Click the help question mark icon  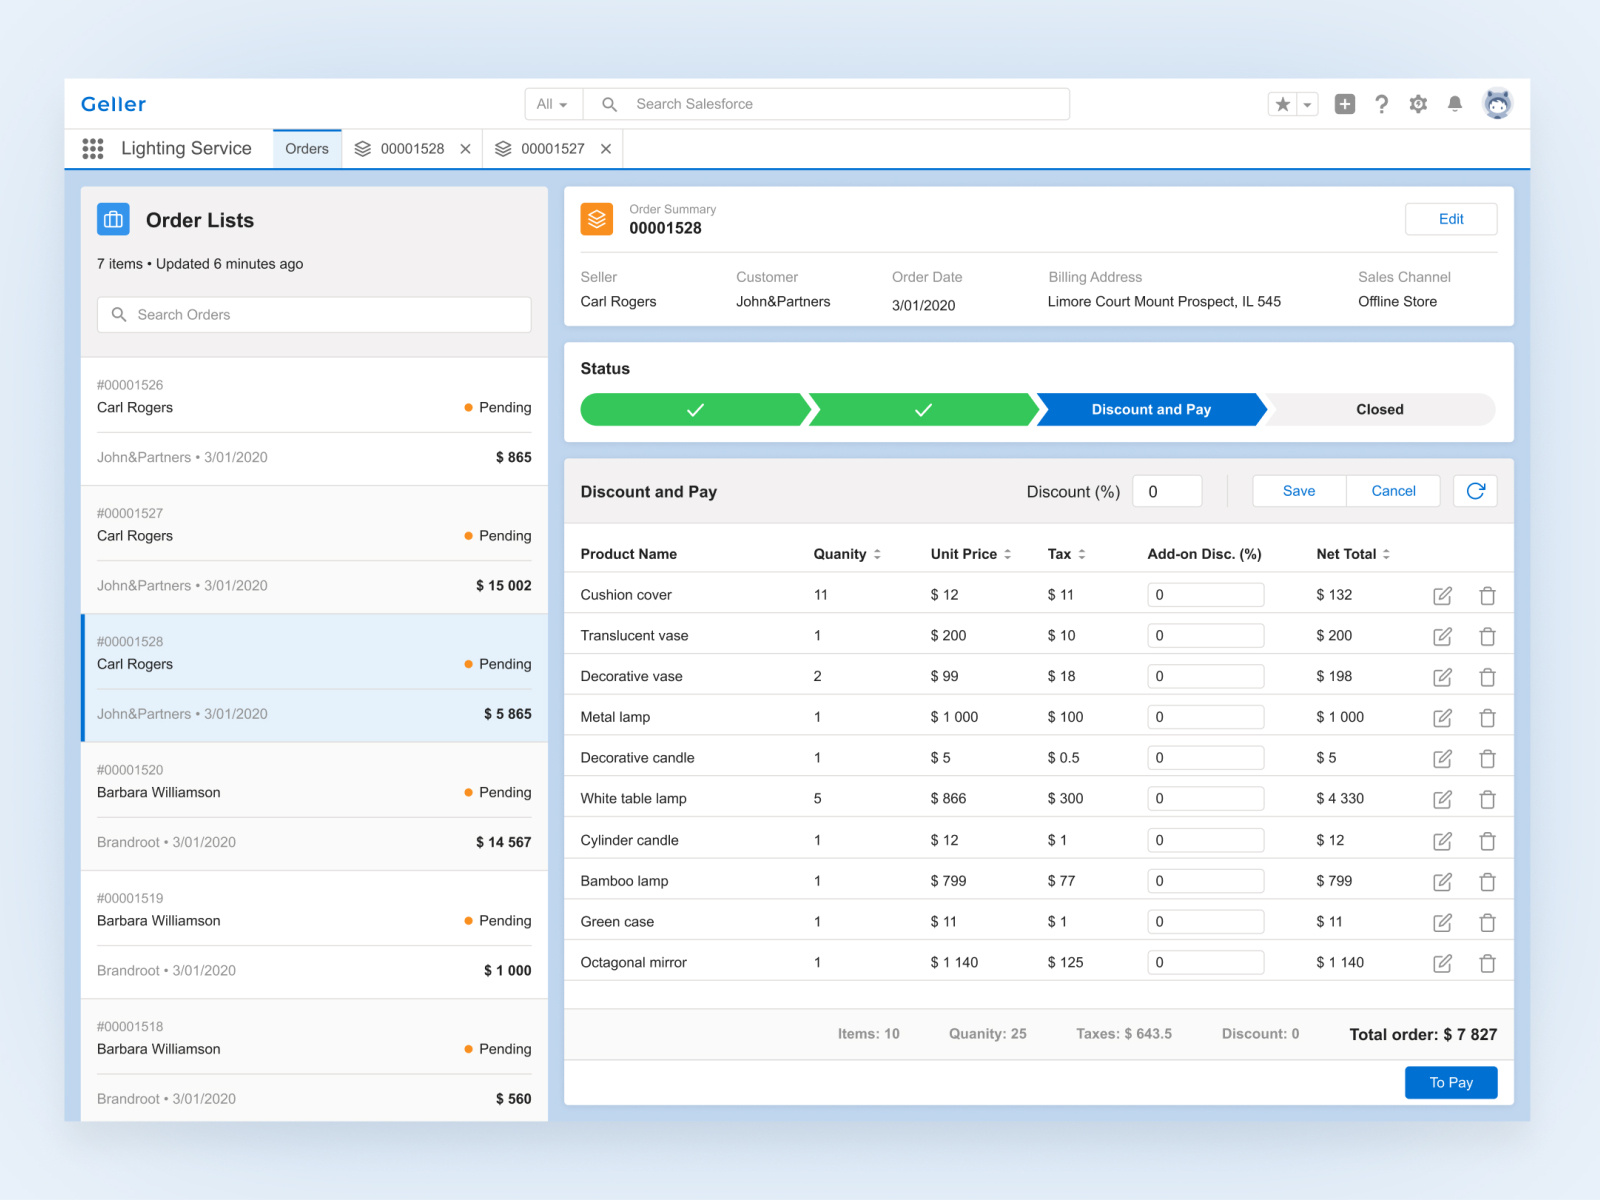point(1381,104)
